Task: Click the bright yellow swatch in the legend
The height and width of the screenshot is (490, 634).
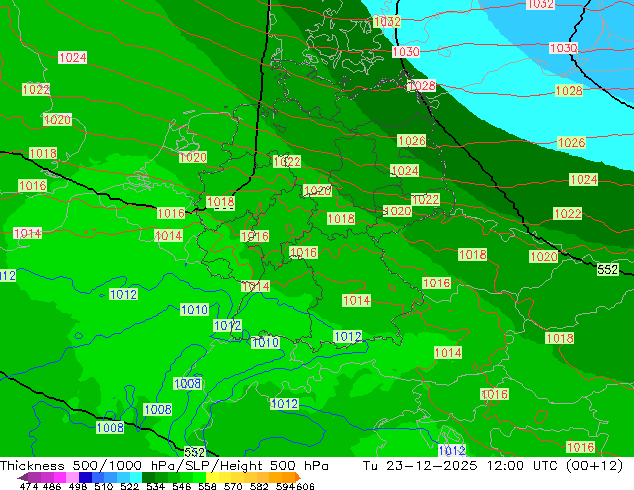Action: [x=212, y=477]
